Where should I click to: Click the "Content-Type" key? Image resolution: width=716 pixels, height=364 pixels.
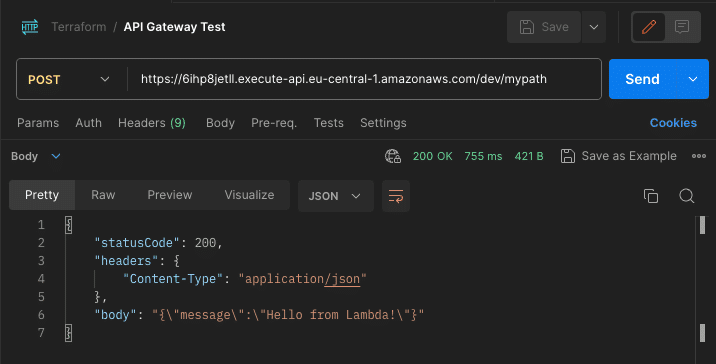[x=173, y=279]
